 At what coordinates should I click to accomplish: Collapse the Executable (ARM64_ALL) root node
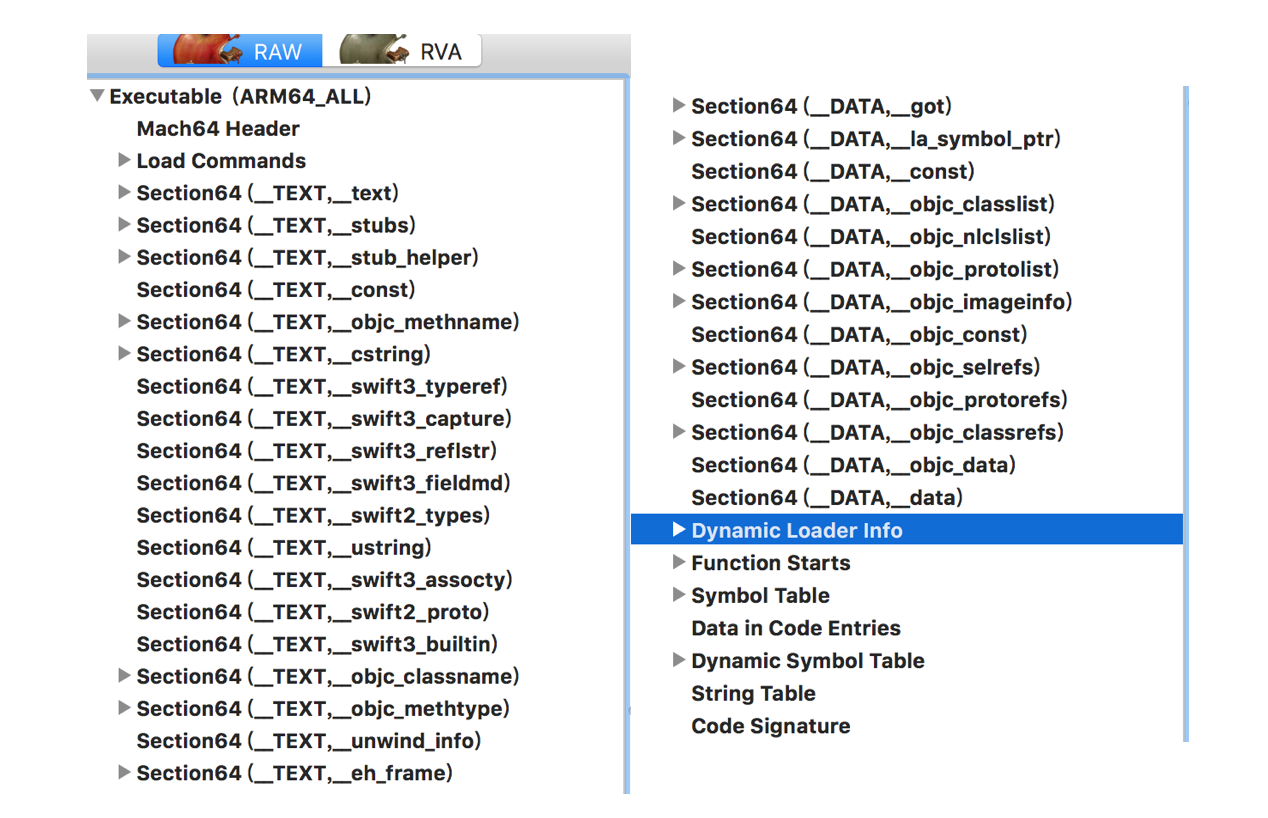(96, 97)
